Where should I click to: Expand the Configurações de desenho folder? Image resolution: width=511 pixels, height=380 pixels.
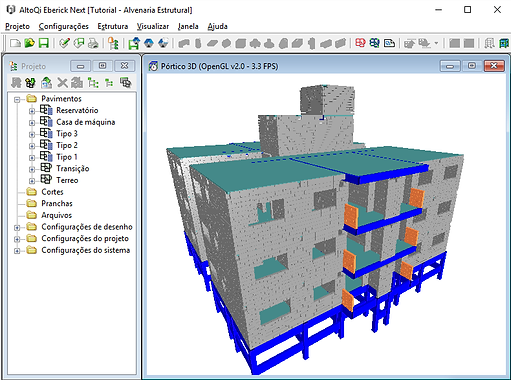(17, 228)
